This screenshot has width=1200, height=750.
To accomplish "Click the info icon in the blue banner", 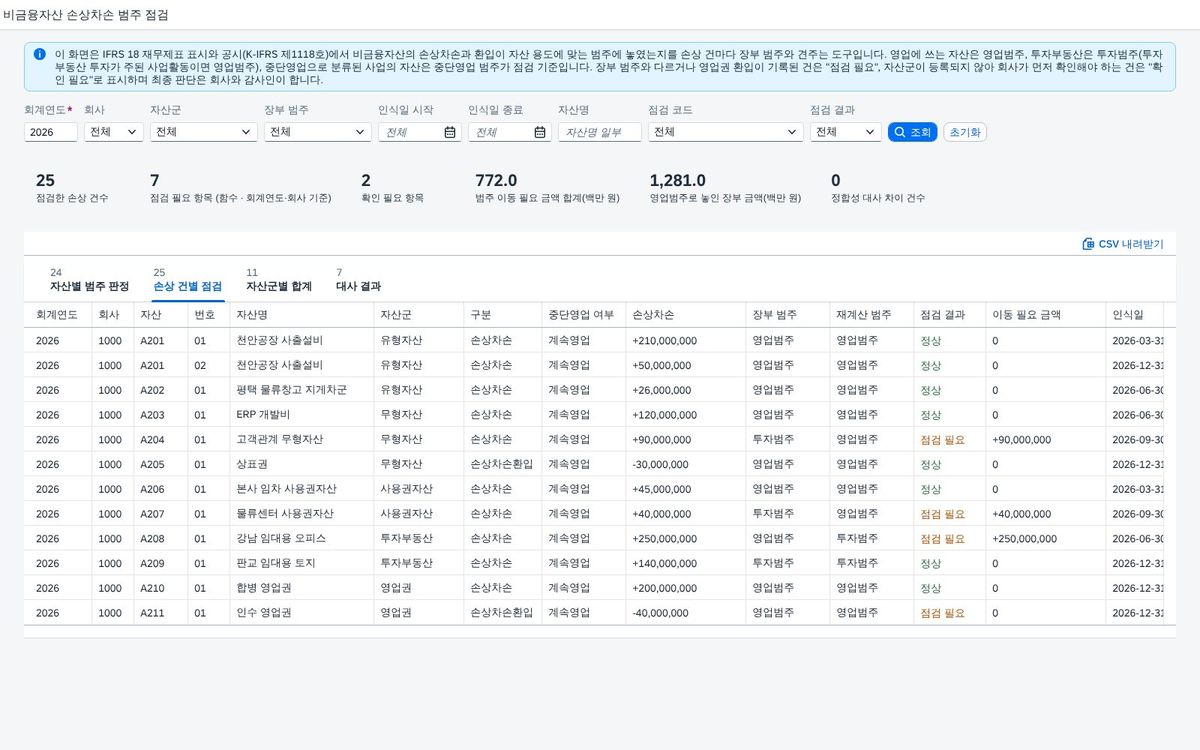I will coord(39,54).
